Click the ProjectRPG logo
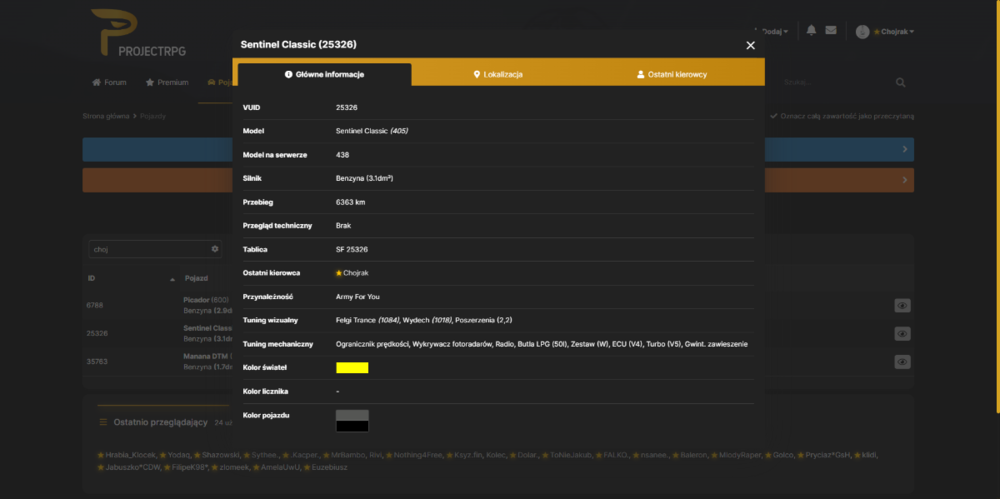This screenshot has height=499, width=1000. tap(138, 33)
